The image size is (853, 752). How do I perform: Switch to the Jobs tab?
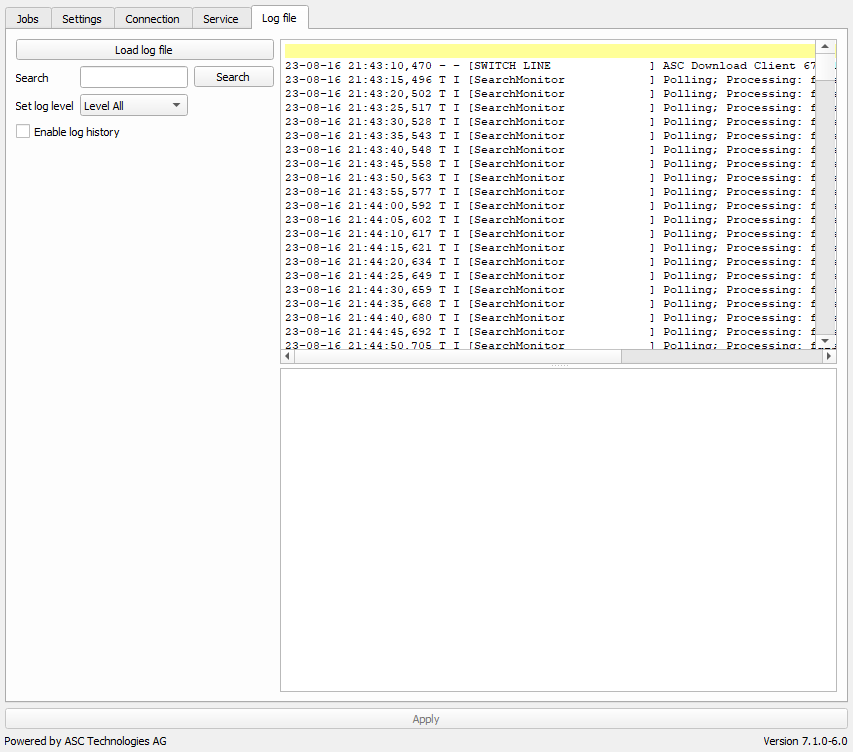(x=27, y=18)
